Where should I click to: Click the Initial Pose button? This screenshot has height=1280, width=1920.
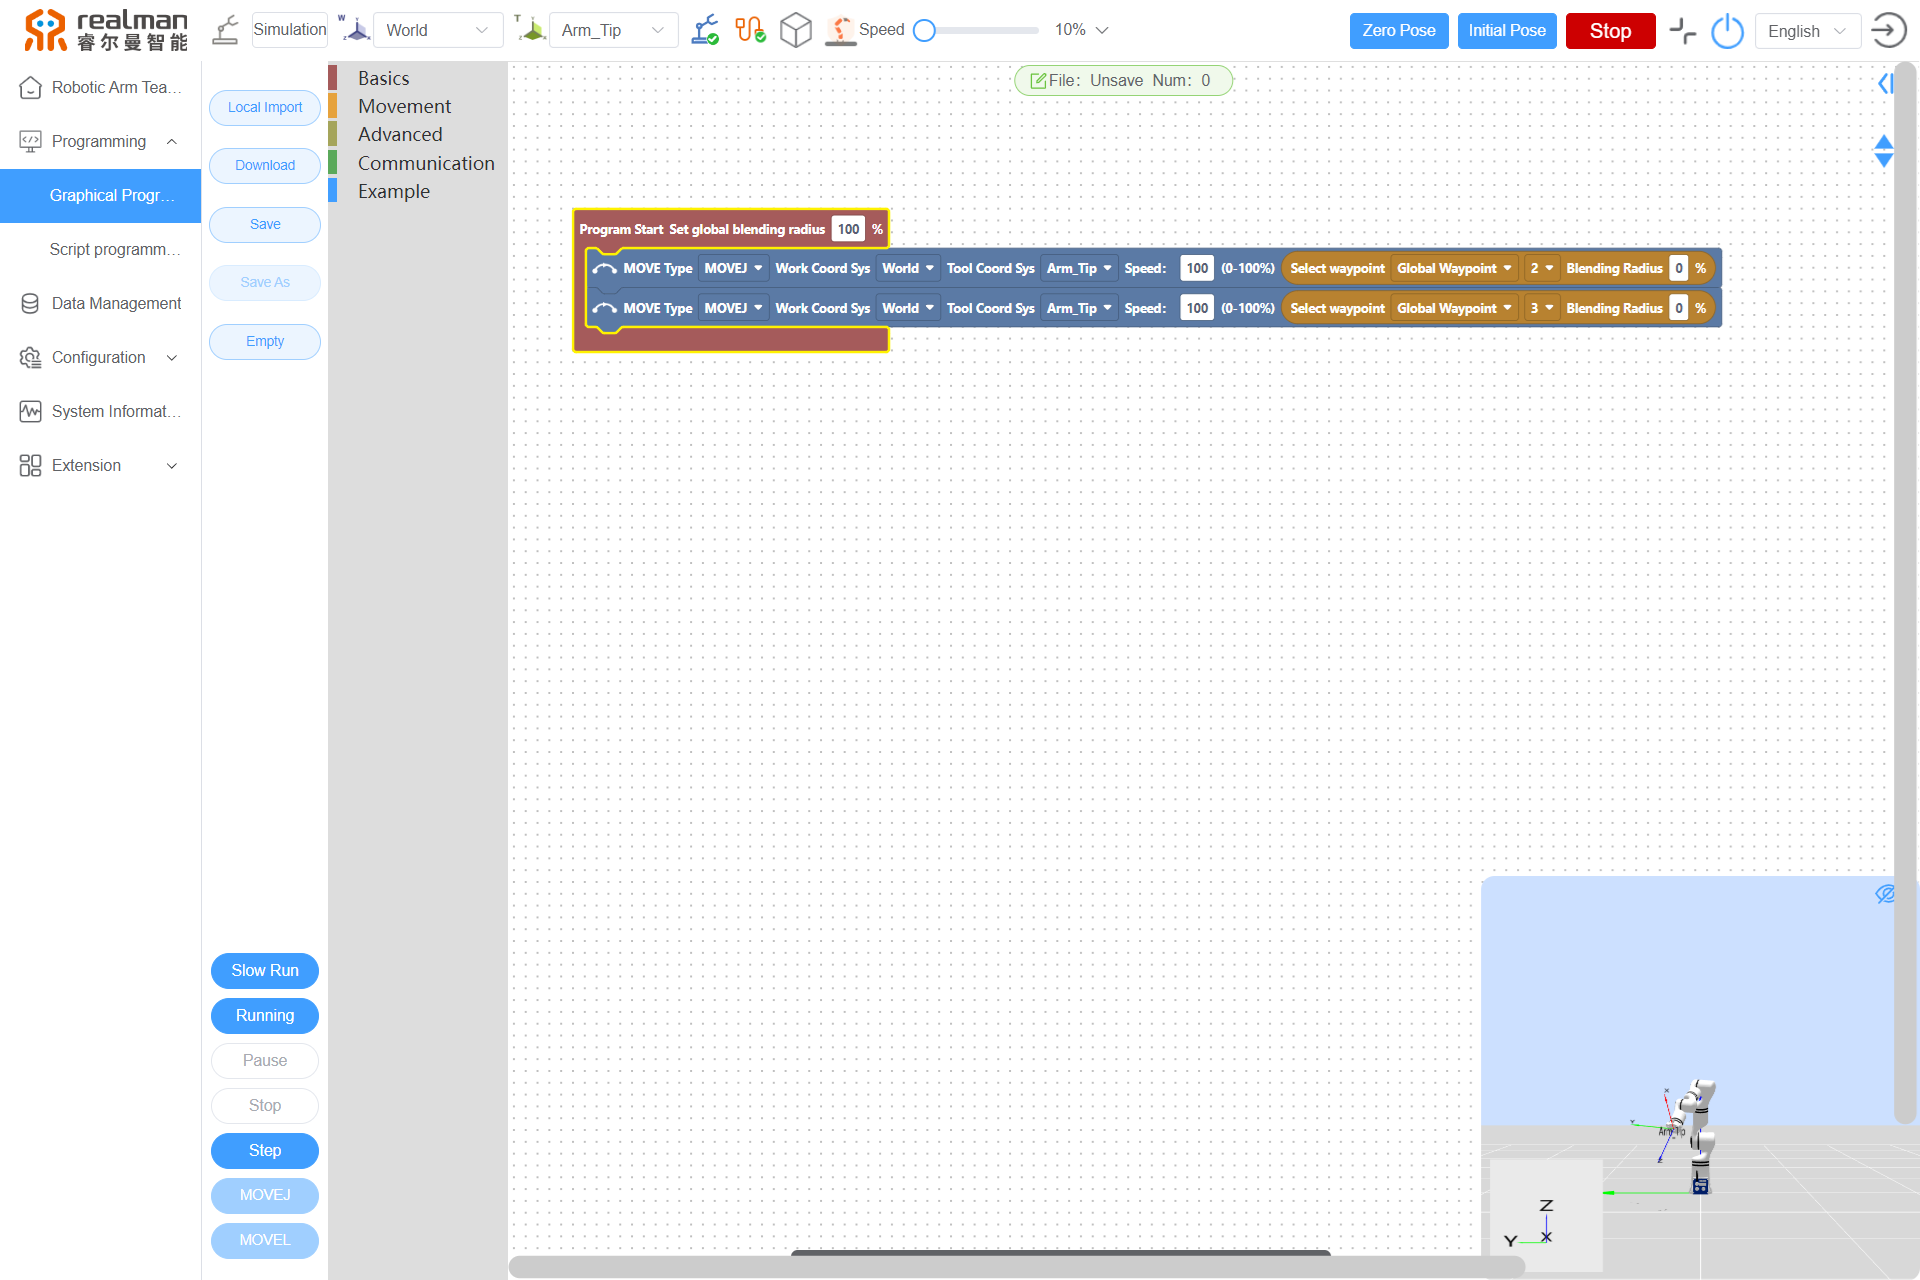tap(1507, 29)
